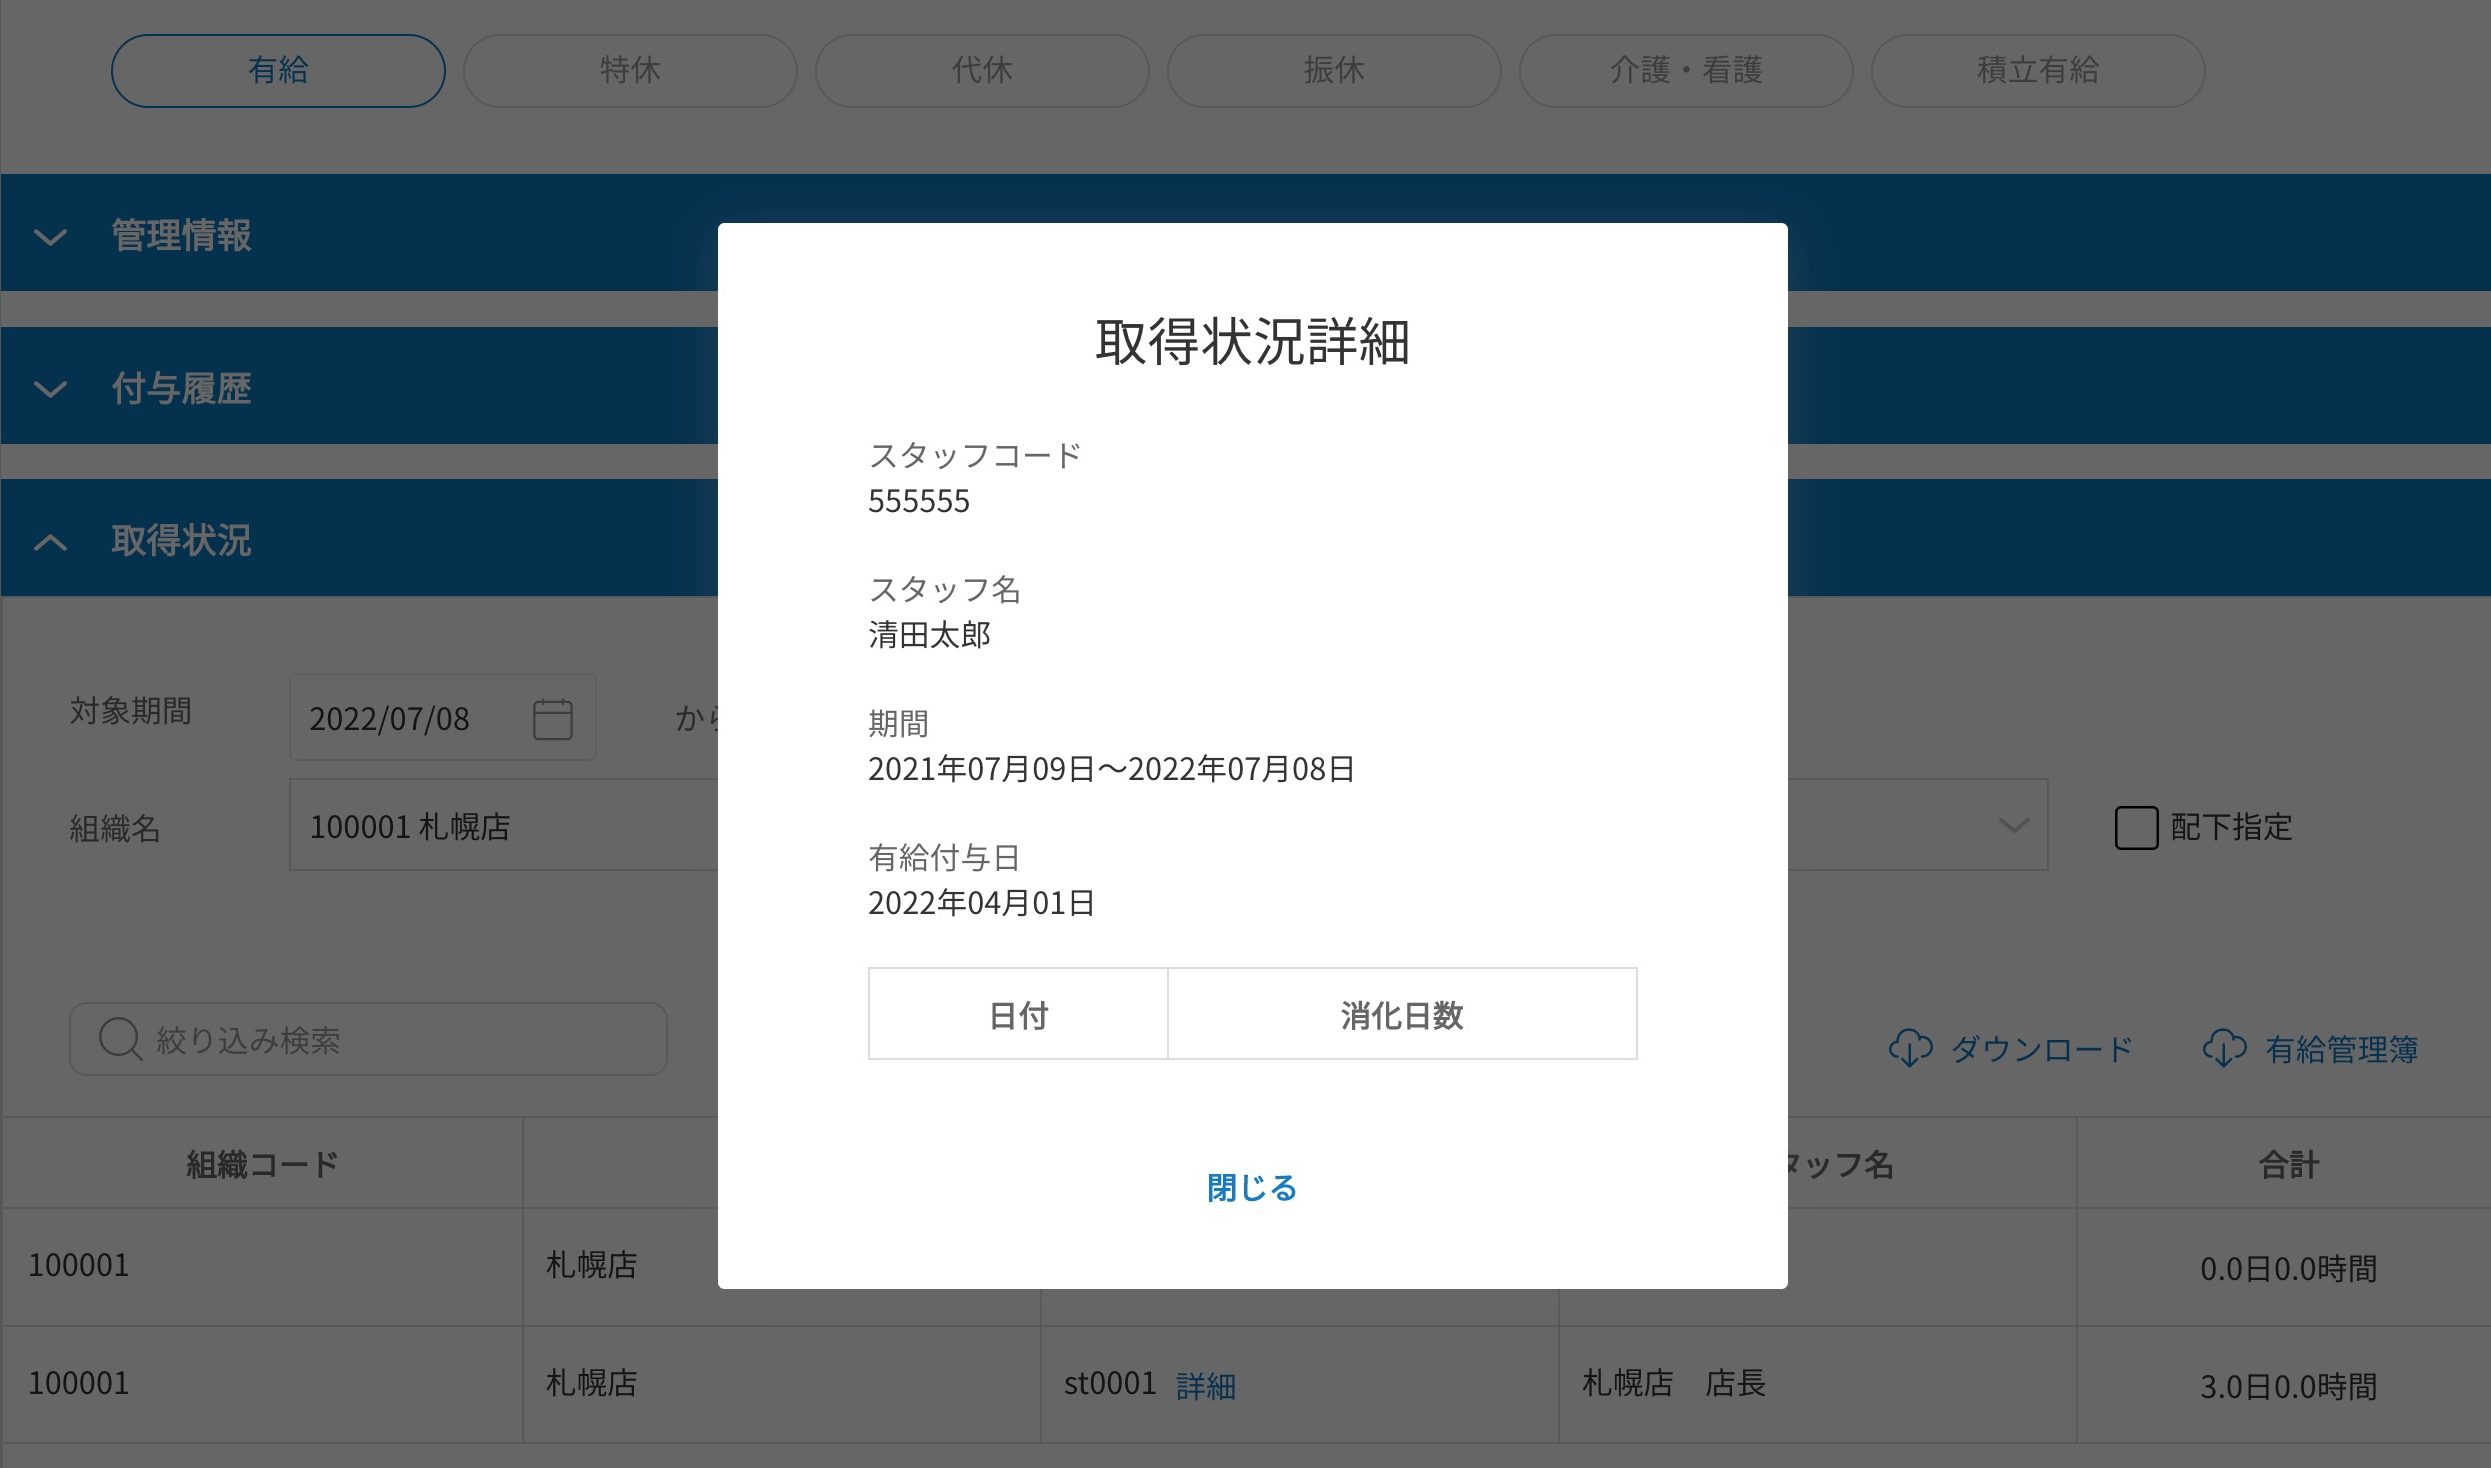This screenshot has width=2491, height=1468.
Task: Open the 詳細 link for st0001
Action: pyautogui.click(x=1206, y=1386)
